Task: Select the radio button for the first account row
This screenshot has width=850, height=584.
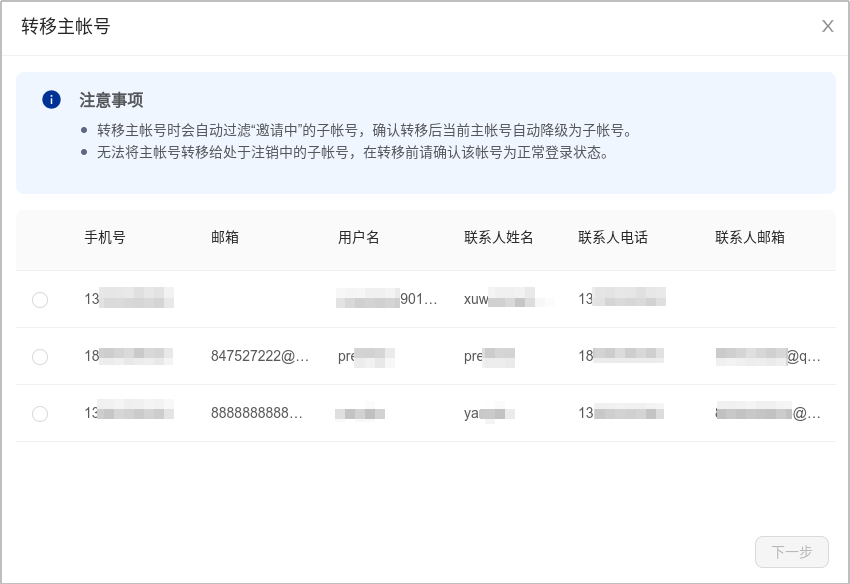Action: (40, 299)
